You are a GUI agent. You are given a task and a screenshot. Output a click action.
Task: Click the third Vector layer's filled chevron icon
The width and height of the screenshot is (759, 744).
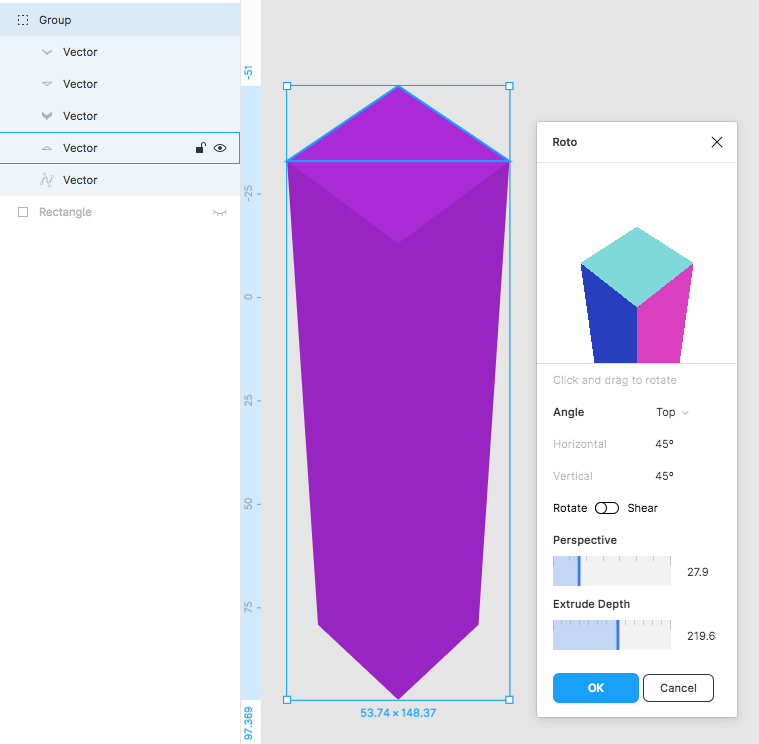tap(47, 116)
